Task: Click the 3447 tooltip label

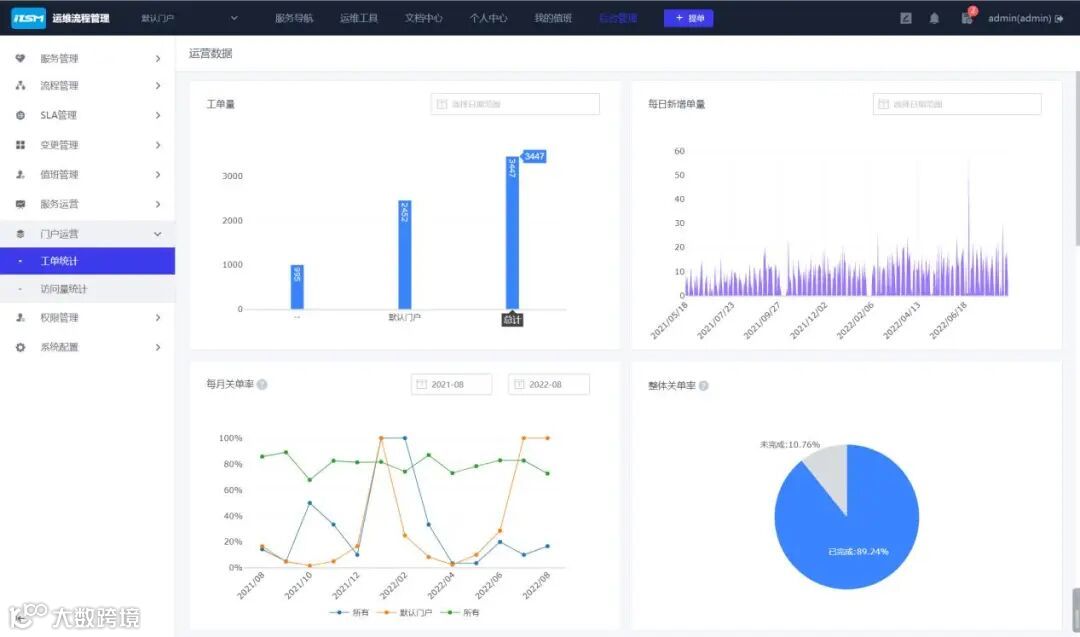Action: 534,156
